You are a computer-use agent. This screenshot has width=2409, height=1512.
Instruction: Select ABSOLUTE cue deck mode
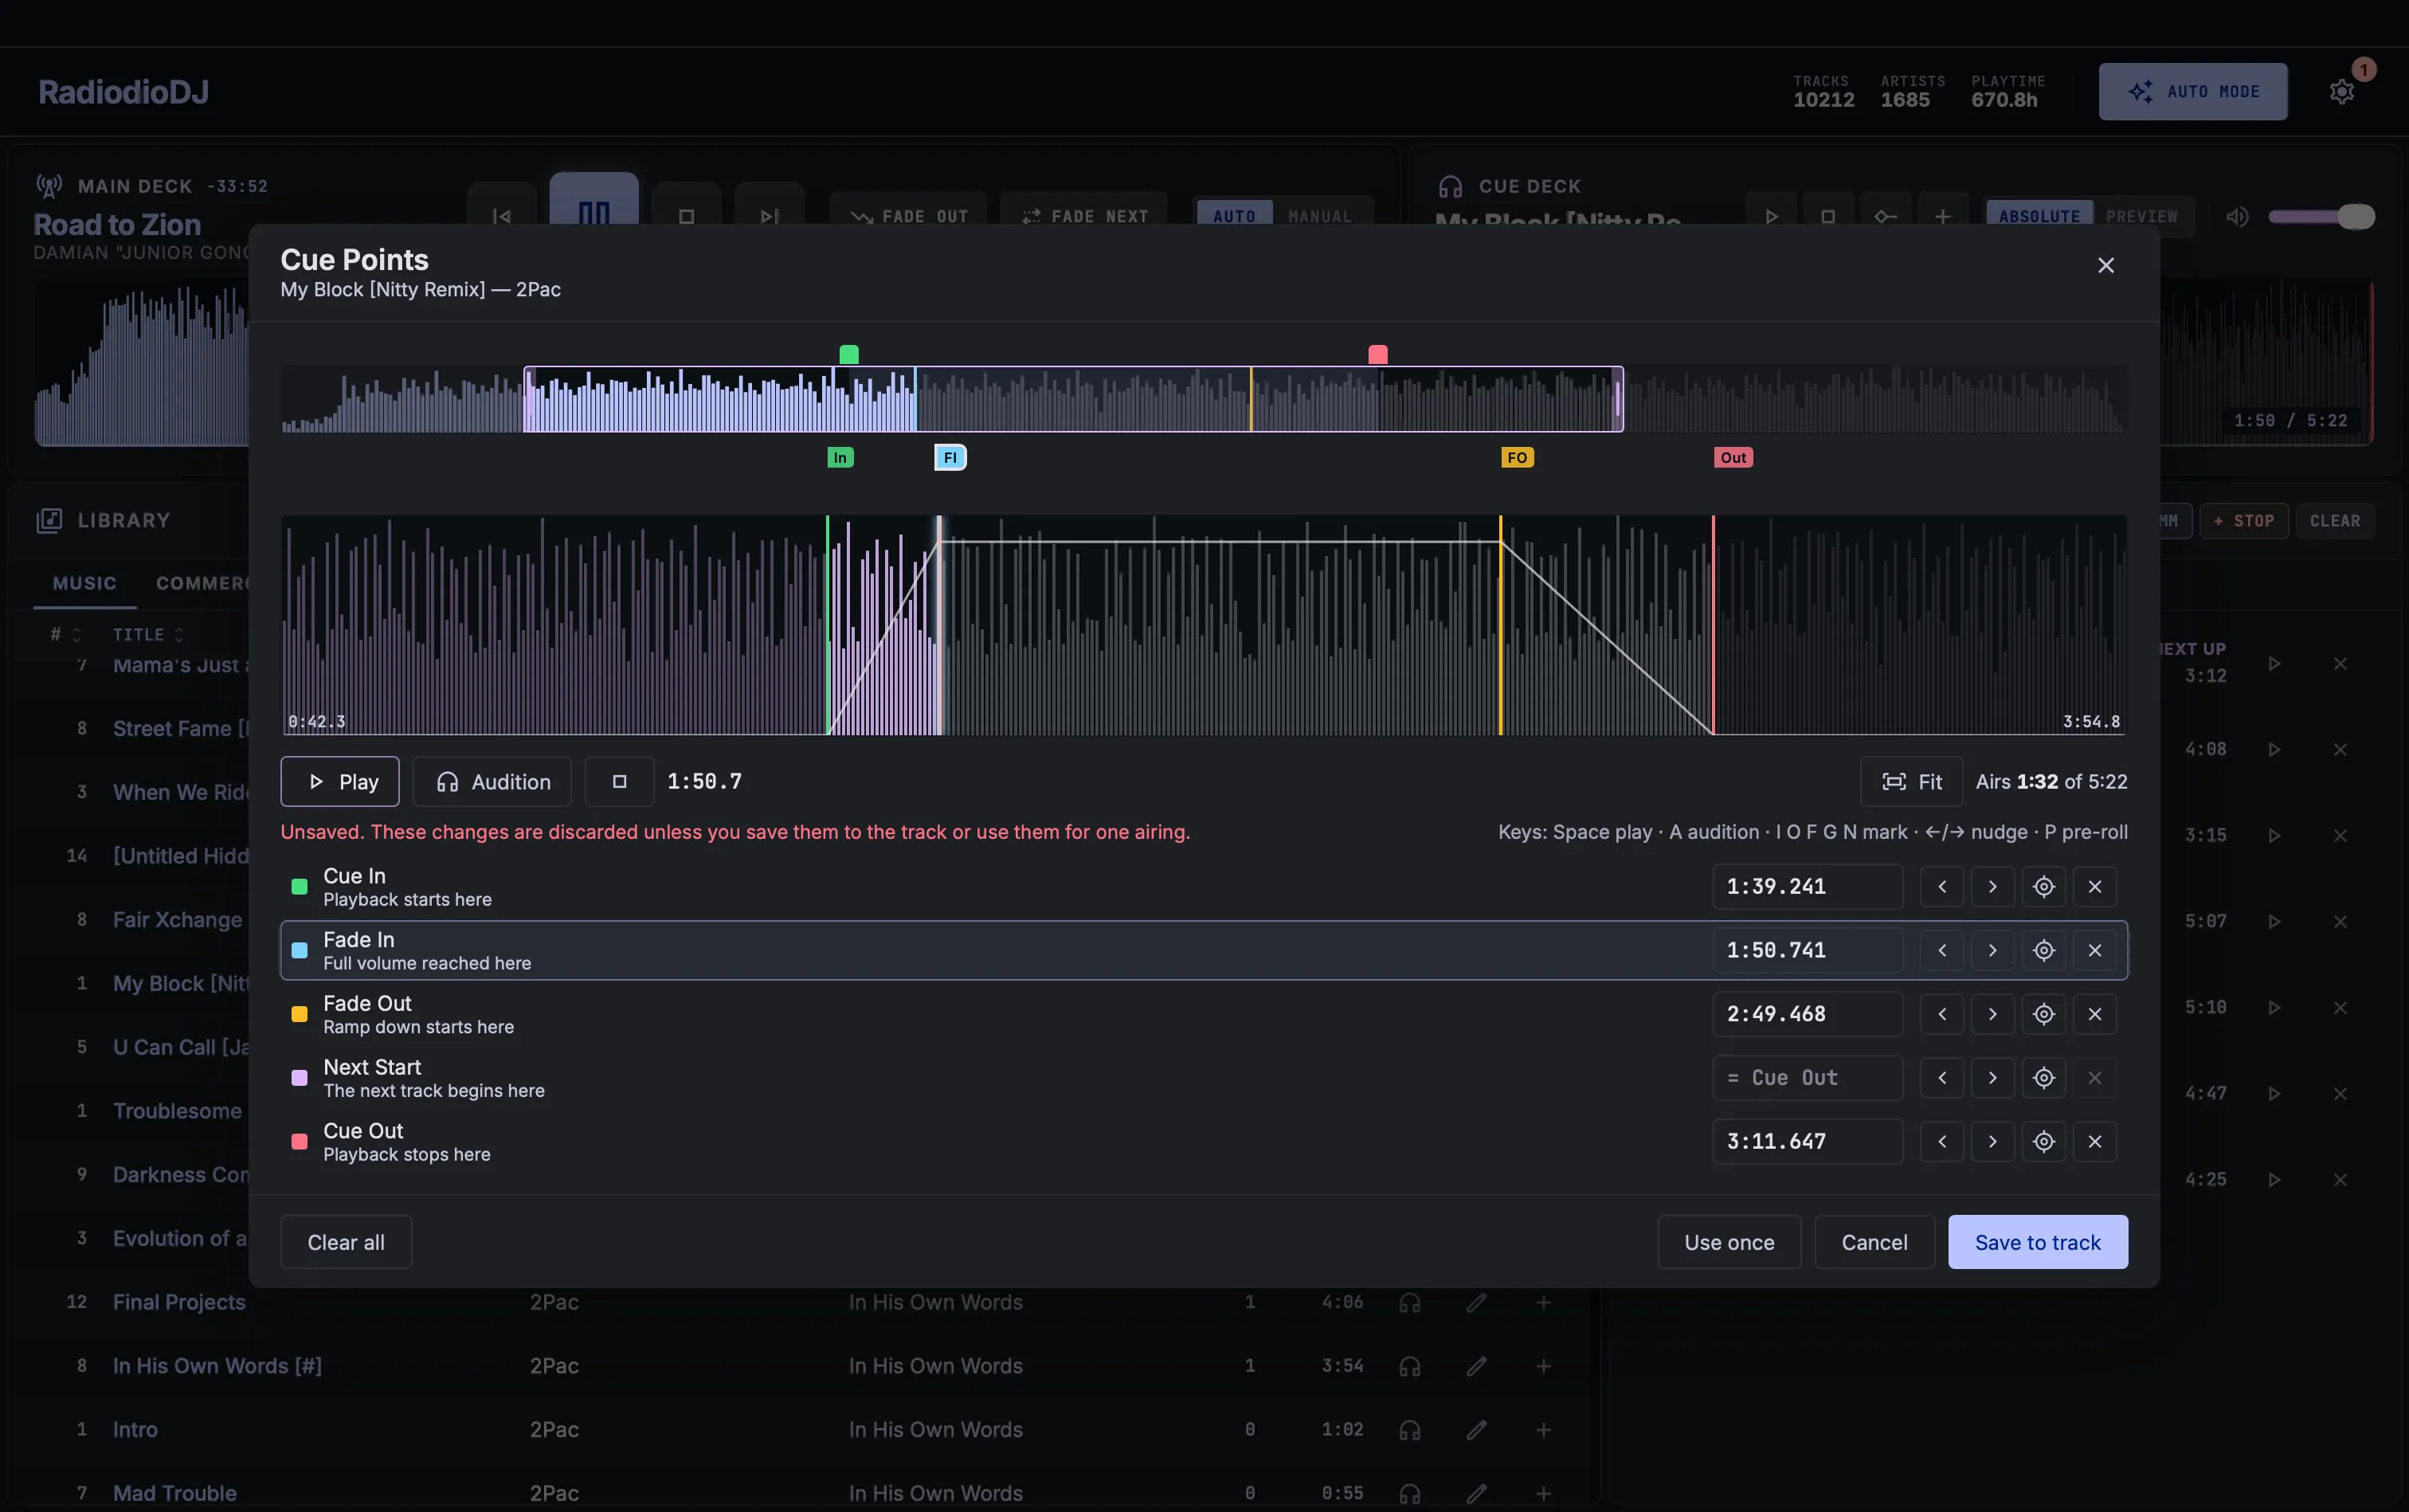point(2039,216)
